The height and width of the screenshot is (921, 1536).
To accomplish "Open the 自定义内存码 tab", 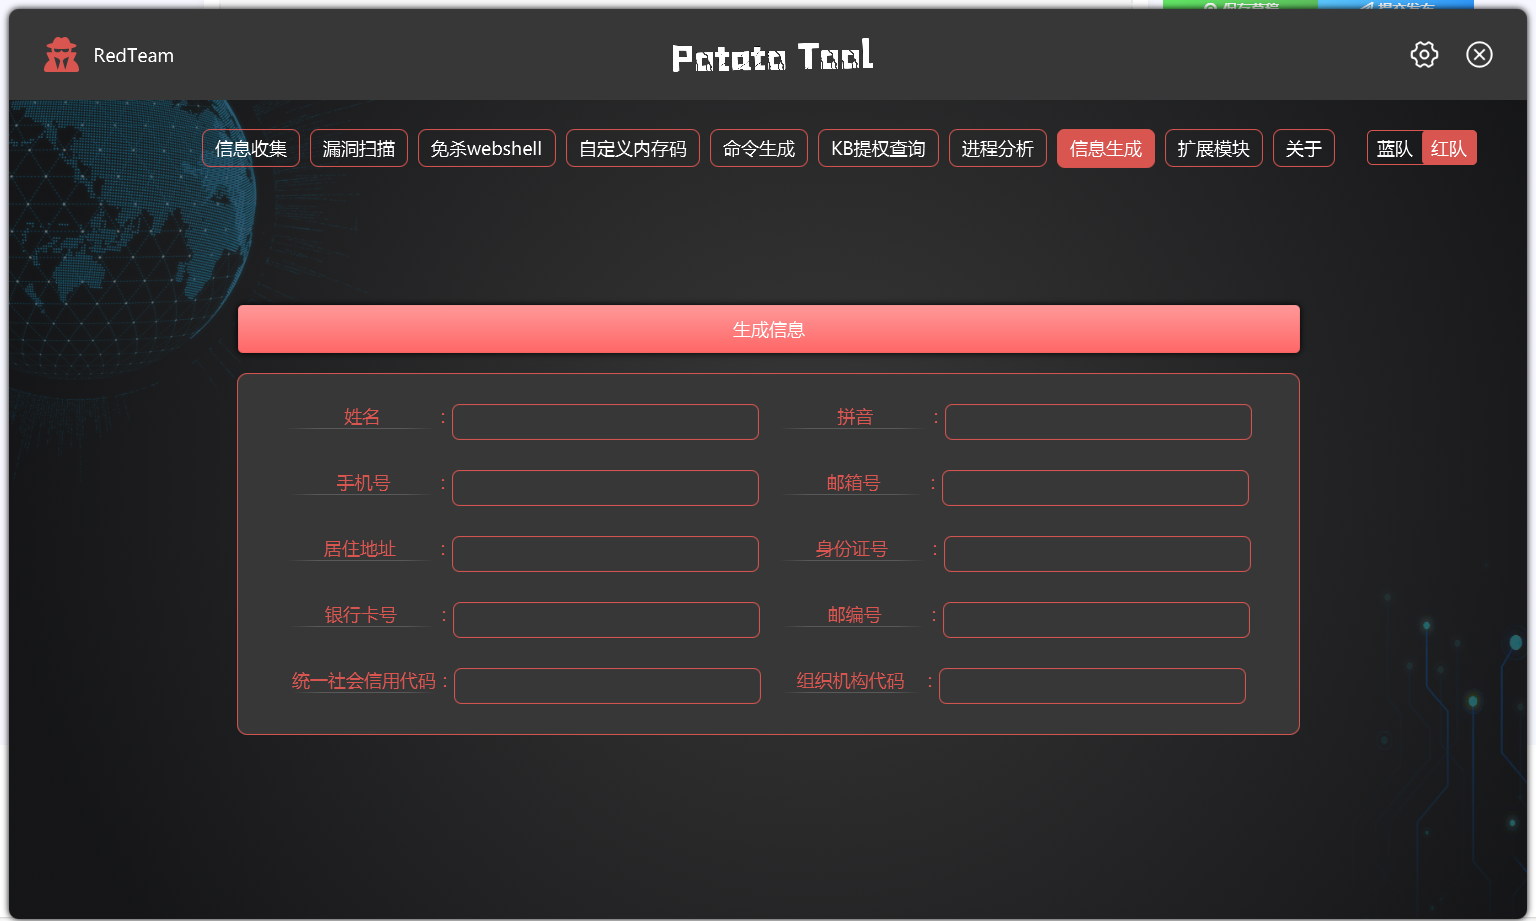I will tap(632, 149).
